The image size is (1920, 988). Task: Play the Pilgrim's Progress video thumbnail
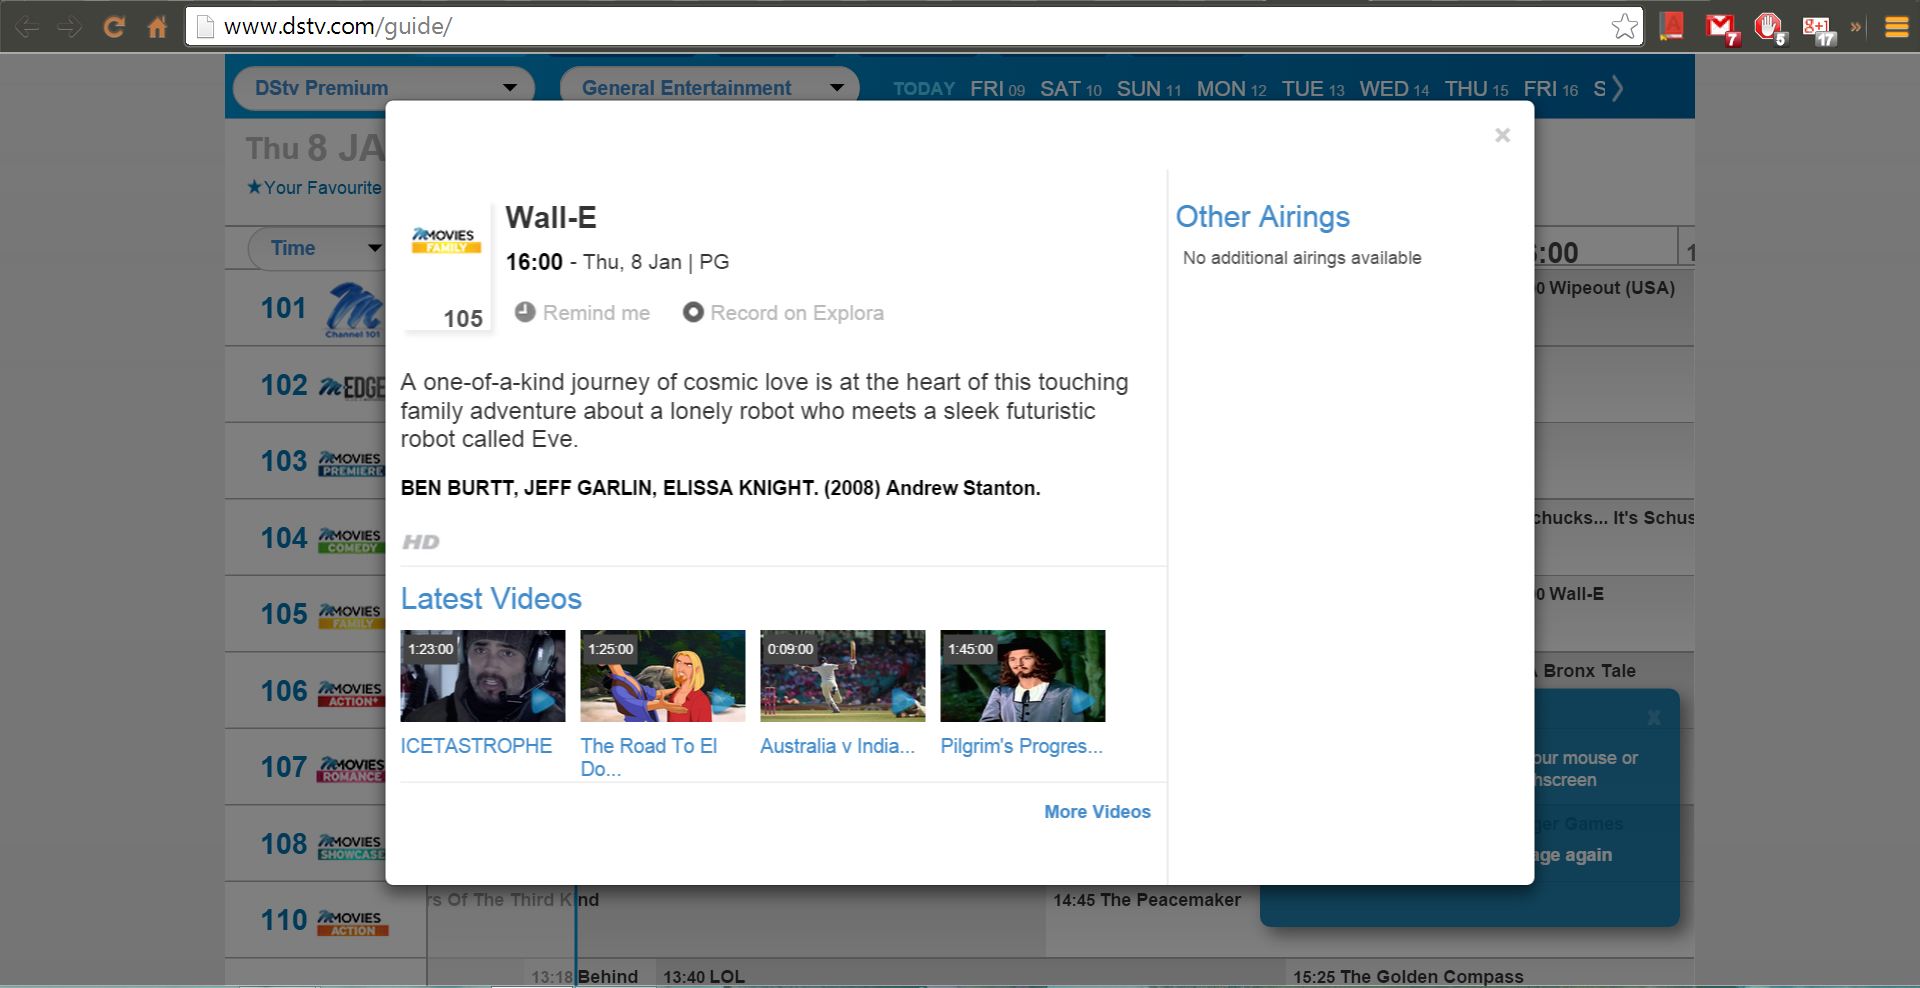click(x=1023, y=676)
